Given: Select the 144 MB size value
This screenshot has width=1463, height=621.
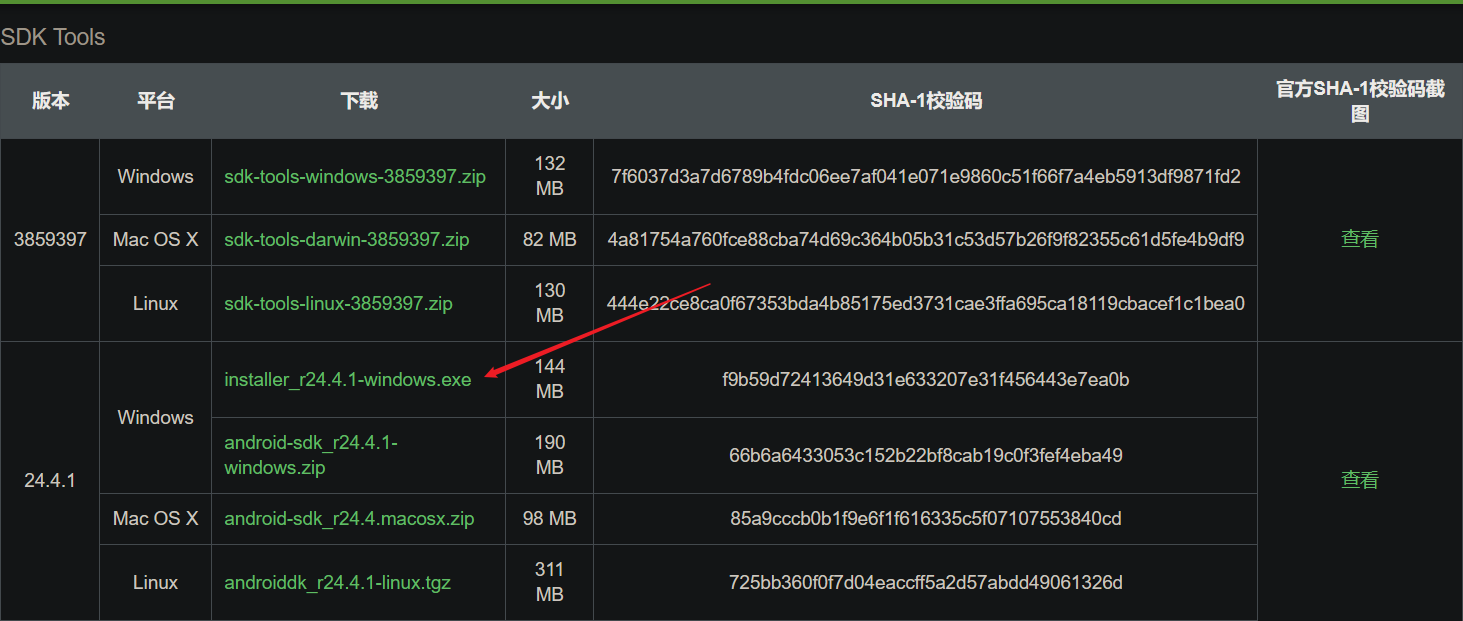Looking at the screenshot, I should click(550, 379).
